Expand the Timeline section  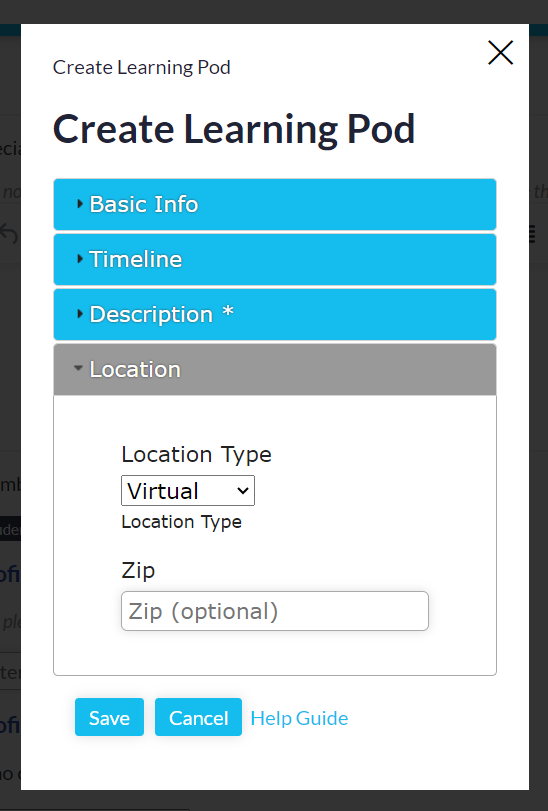(x=275, y=259)
